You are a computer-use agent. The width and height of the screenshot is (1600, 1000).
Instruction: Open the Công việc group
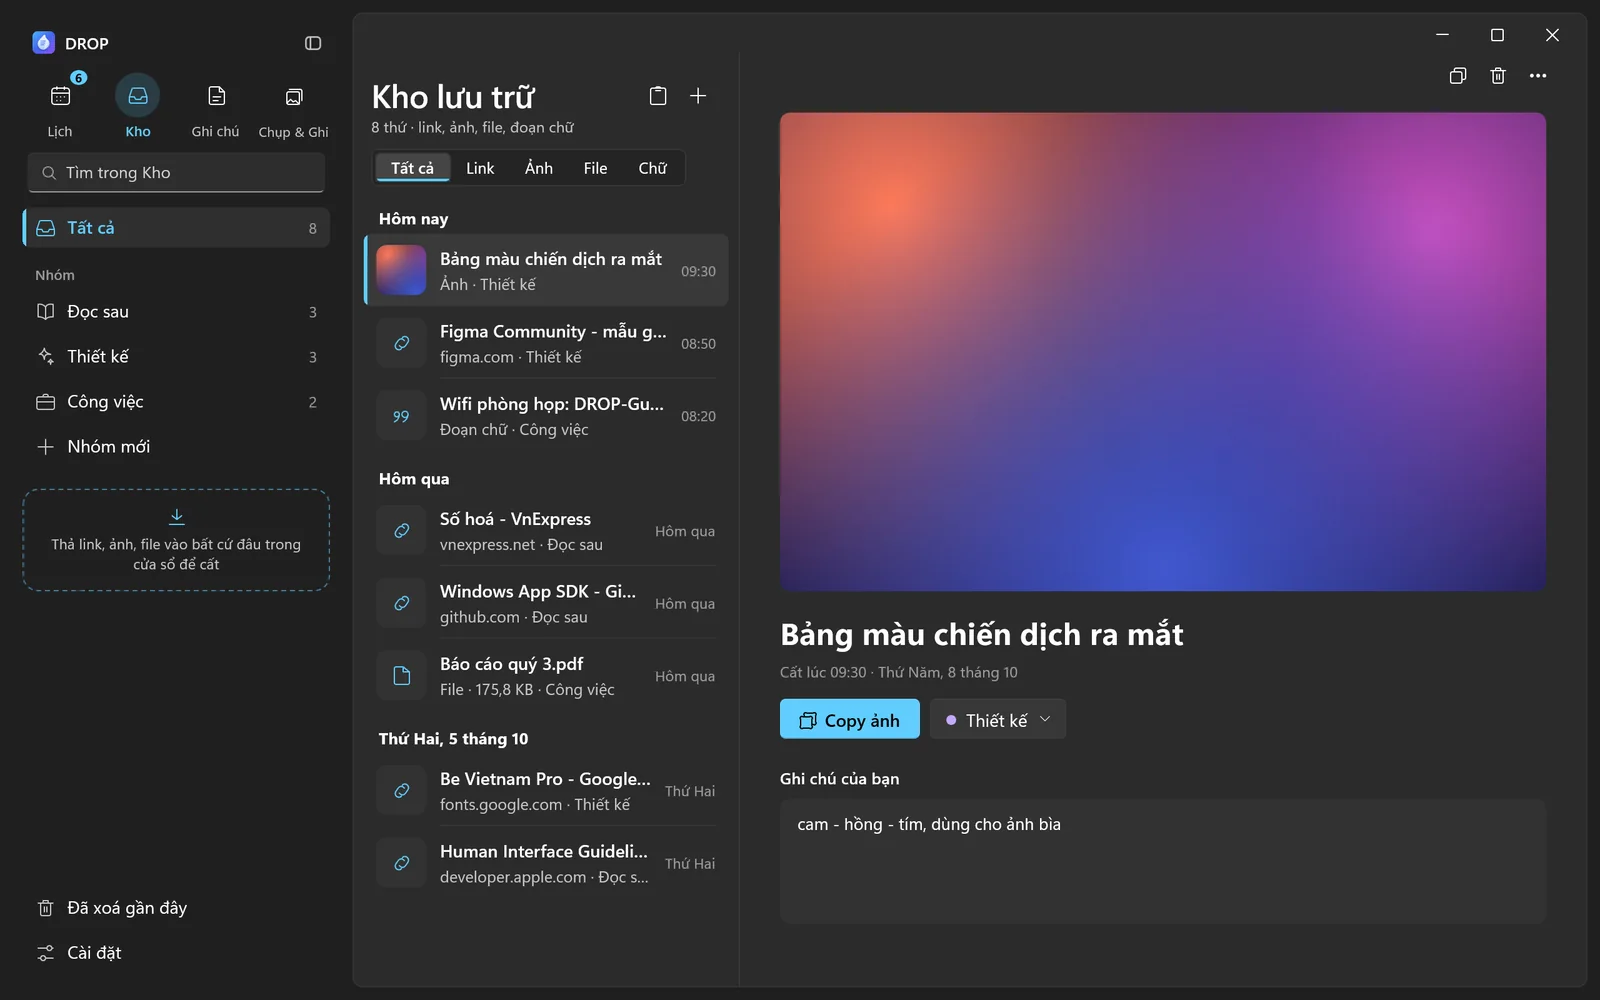pyautogui.click(x=176, y=402)
